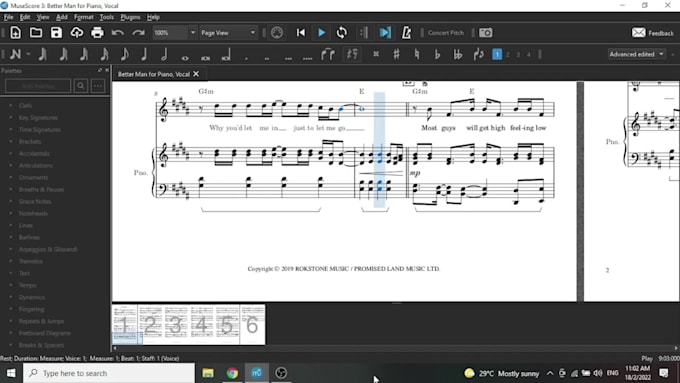This screenshot has width=680, height=383.
Task: Select page 6 thumbnail in navigator
Action: point(252,324)
